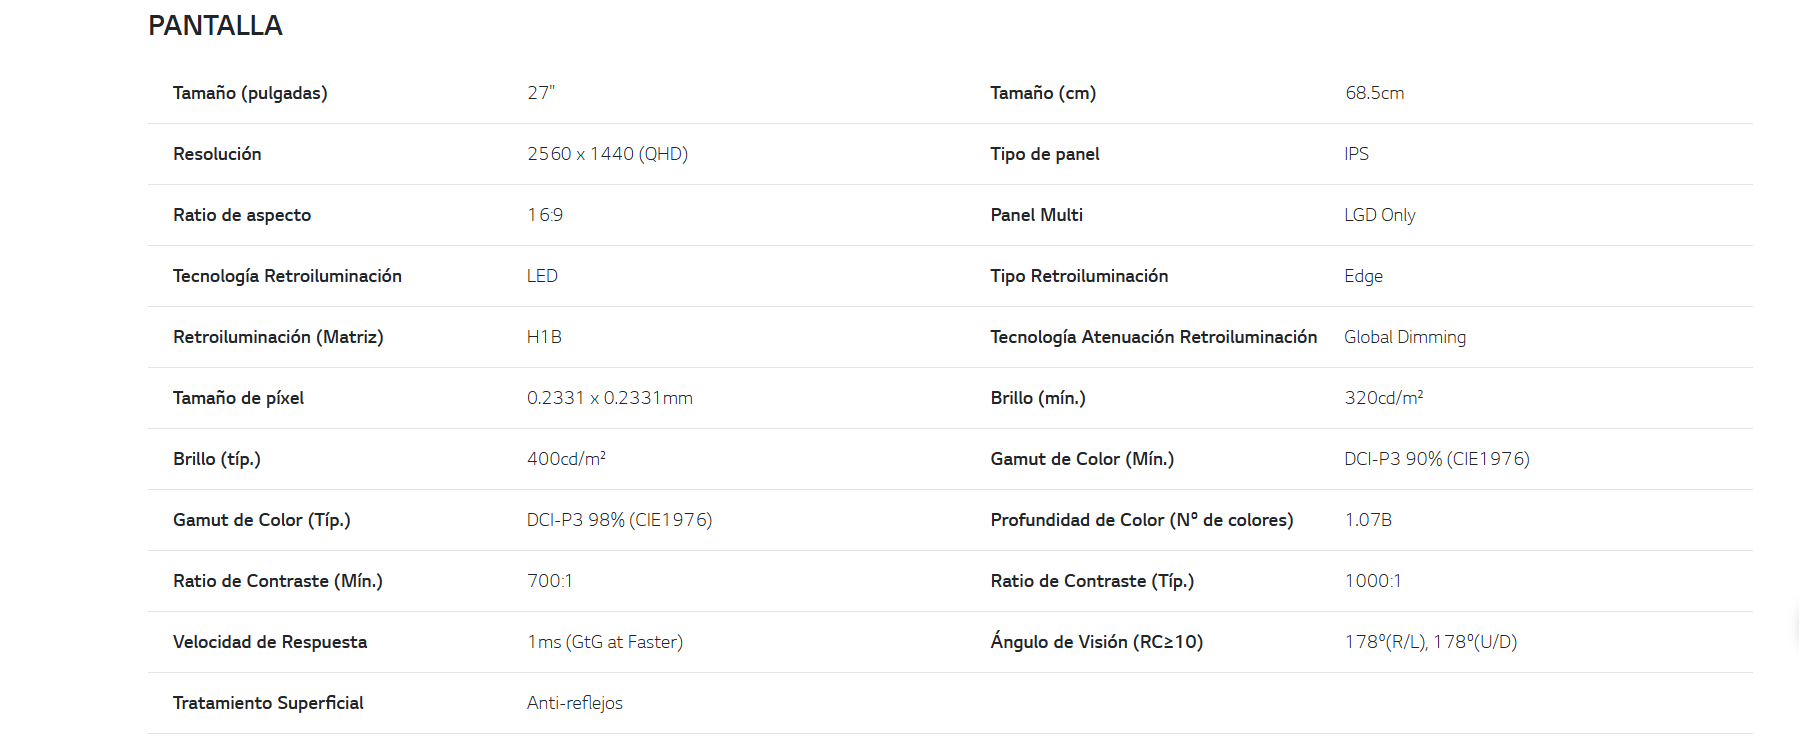1799x741 pixels.
Task: Select the Ratio de aspecto label
Action: point(242,215)
